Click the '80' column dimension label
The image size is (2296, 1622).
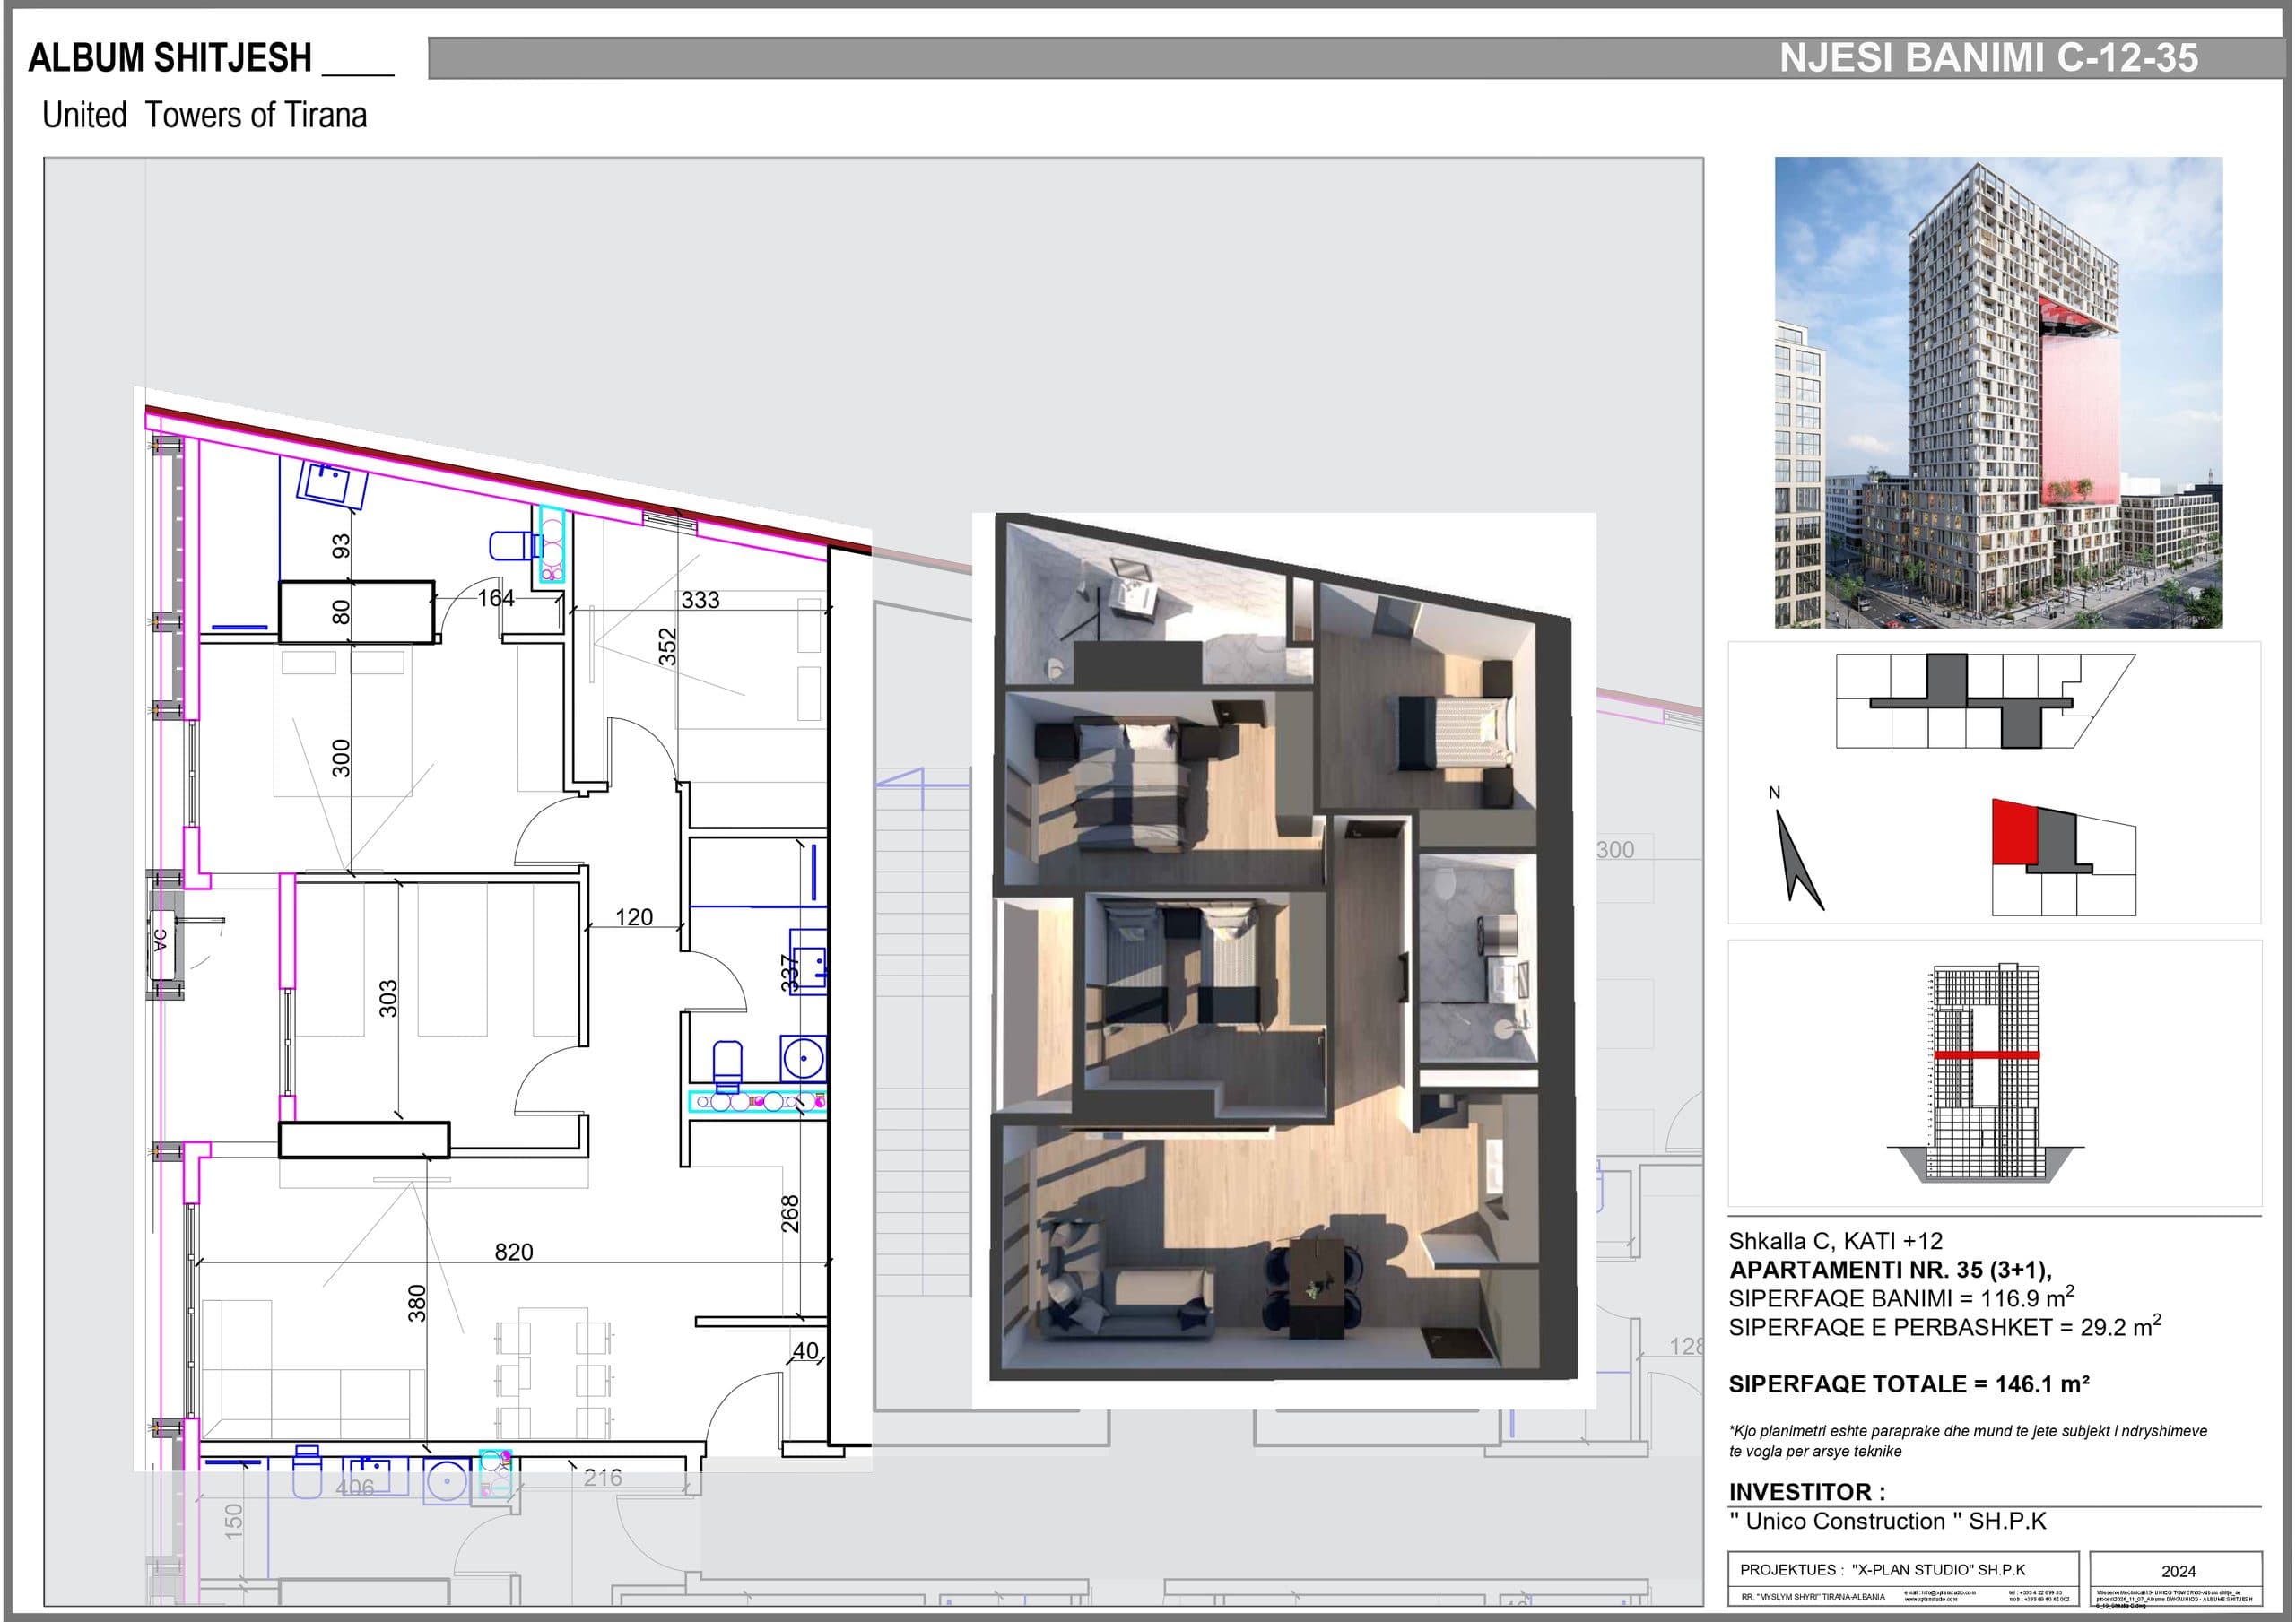pos(341,611)
